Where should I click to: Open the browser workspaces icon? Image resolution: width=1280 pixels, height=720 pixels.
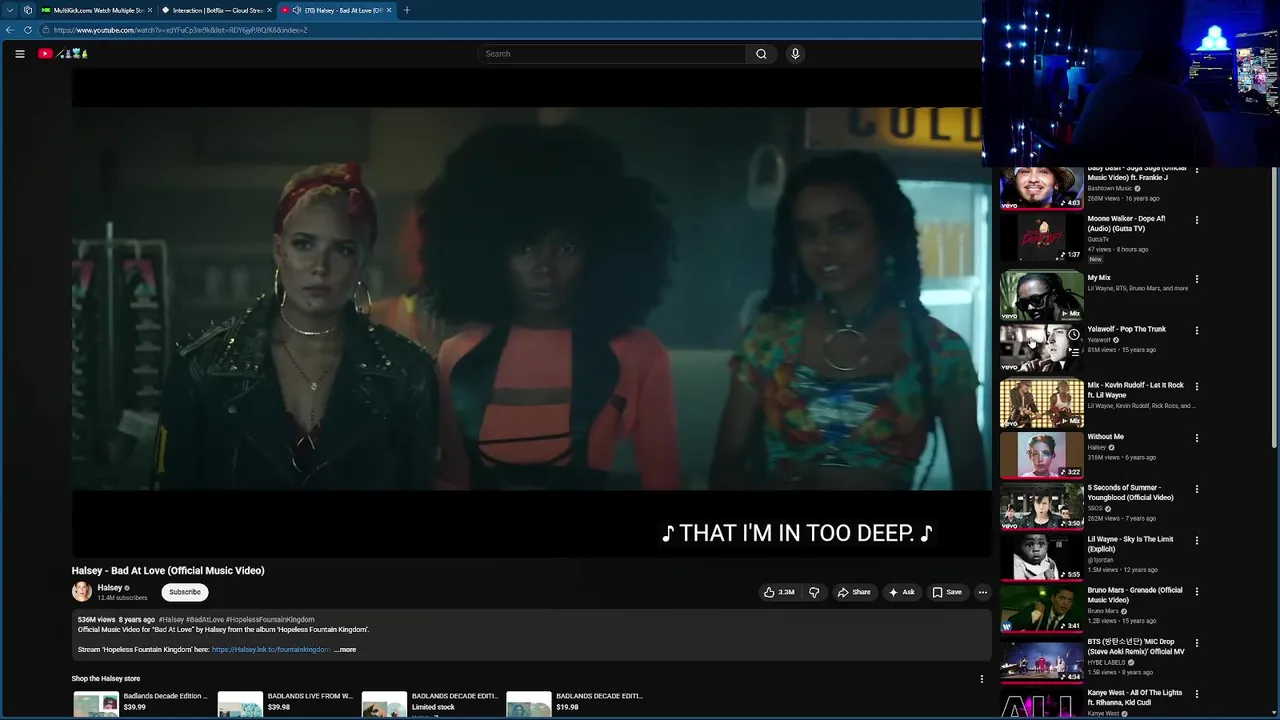[27, 10]
